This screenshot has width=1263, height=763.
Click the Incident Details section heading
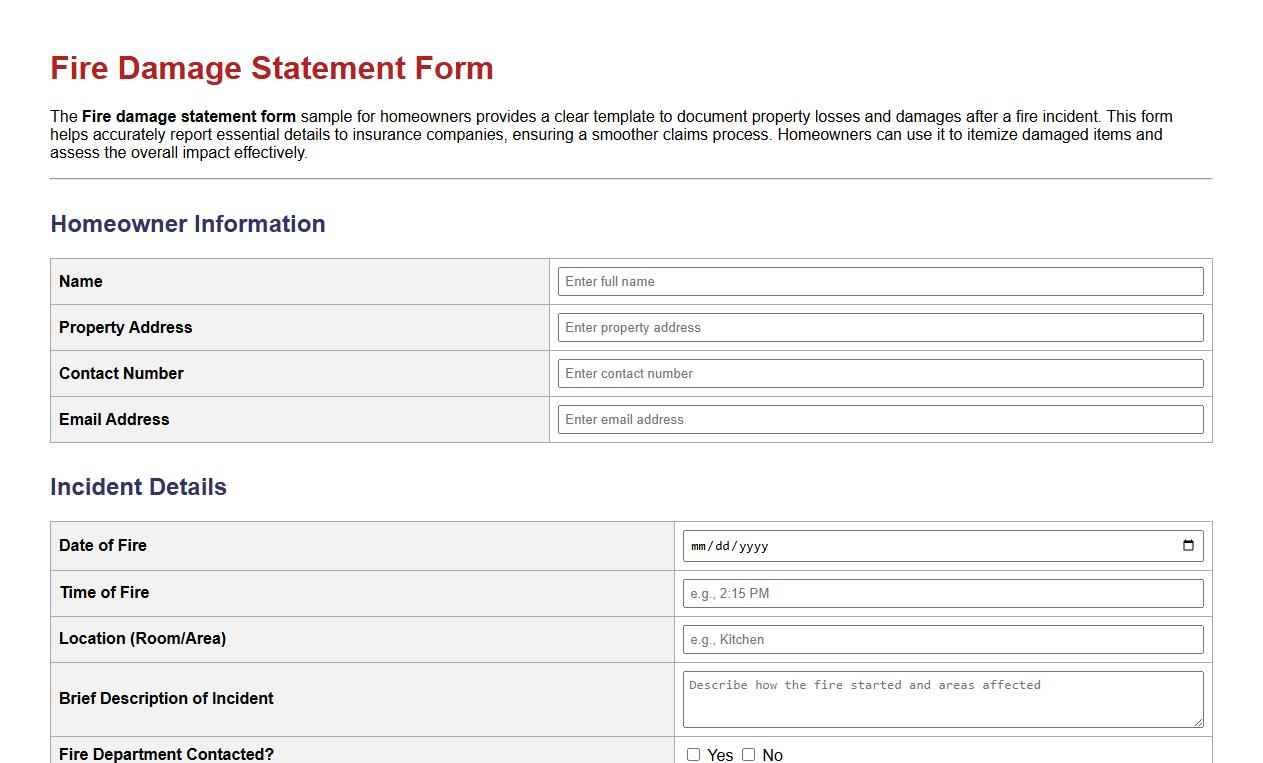138,487
